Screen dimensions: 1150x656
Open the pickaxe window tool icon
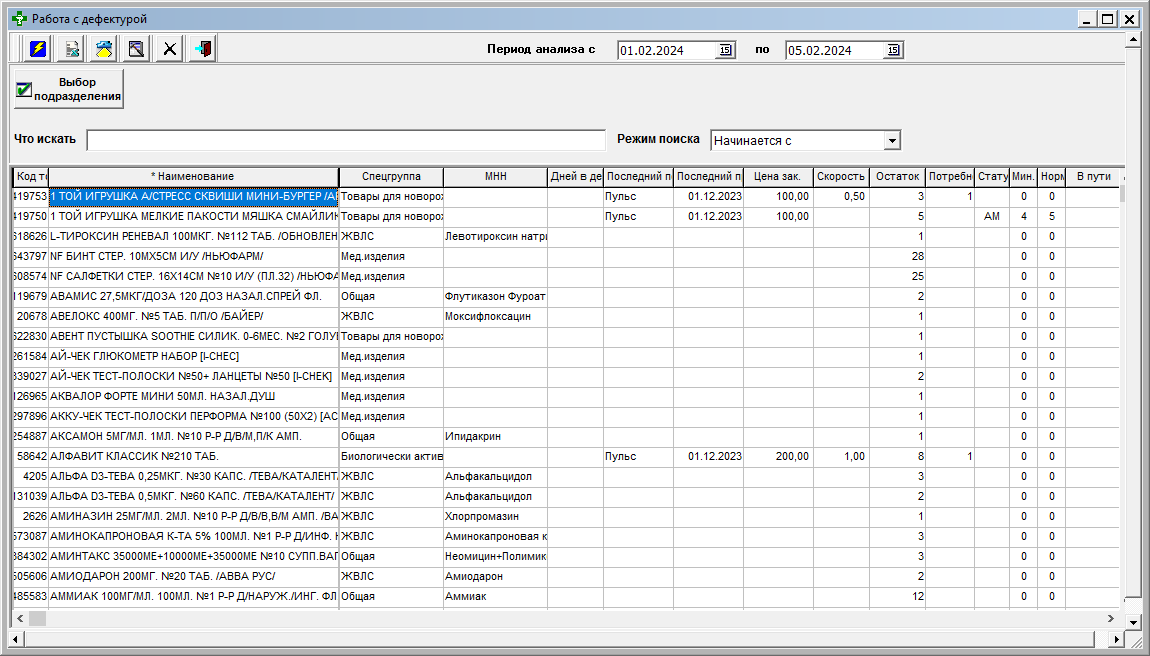click(x=136, y=49)
